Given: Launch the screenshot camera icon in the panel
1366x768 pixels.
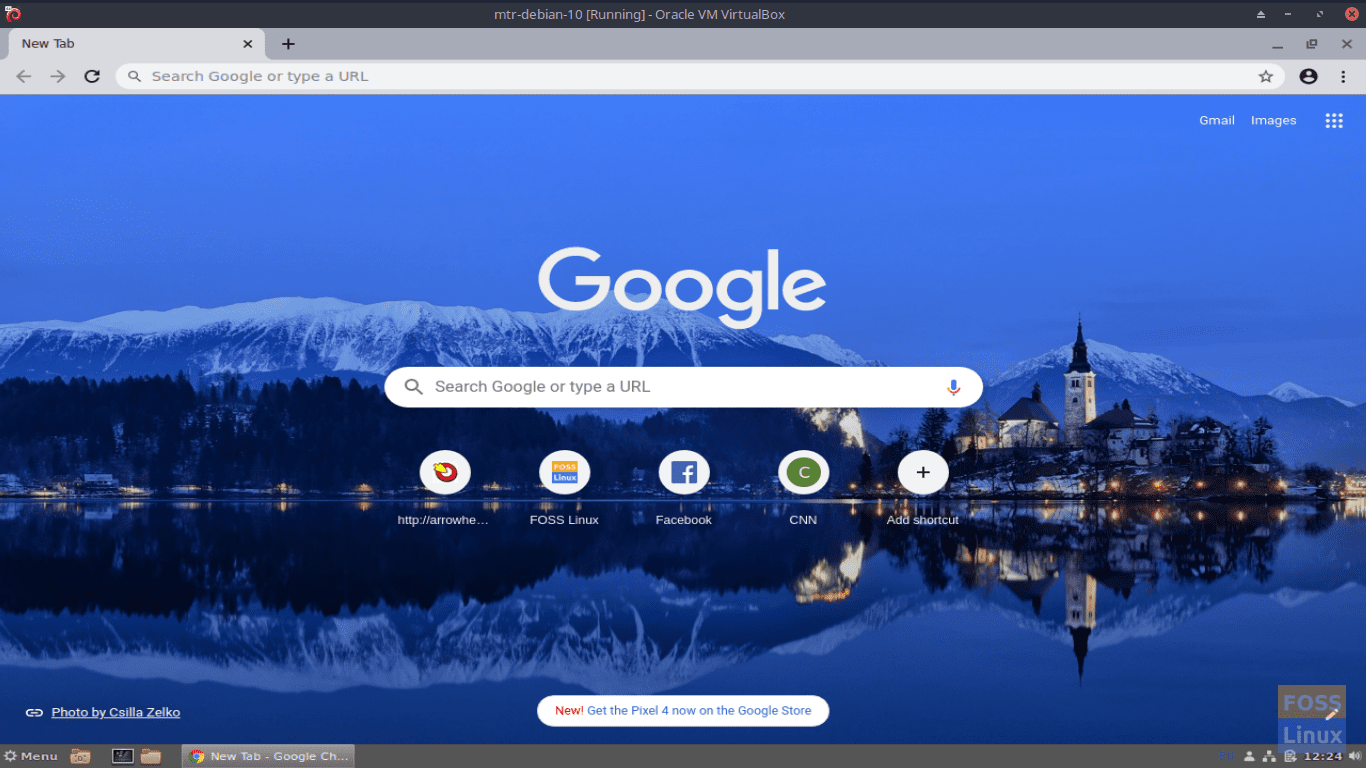Looking at the screenshot, I should (81, 756).
